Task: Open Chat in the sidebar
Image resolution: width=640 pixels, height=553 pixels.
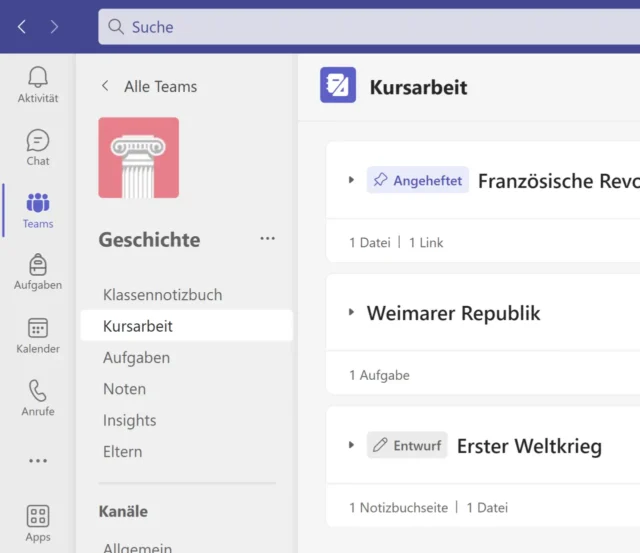Action: [x=38, y=141]
